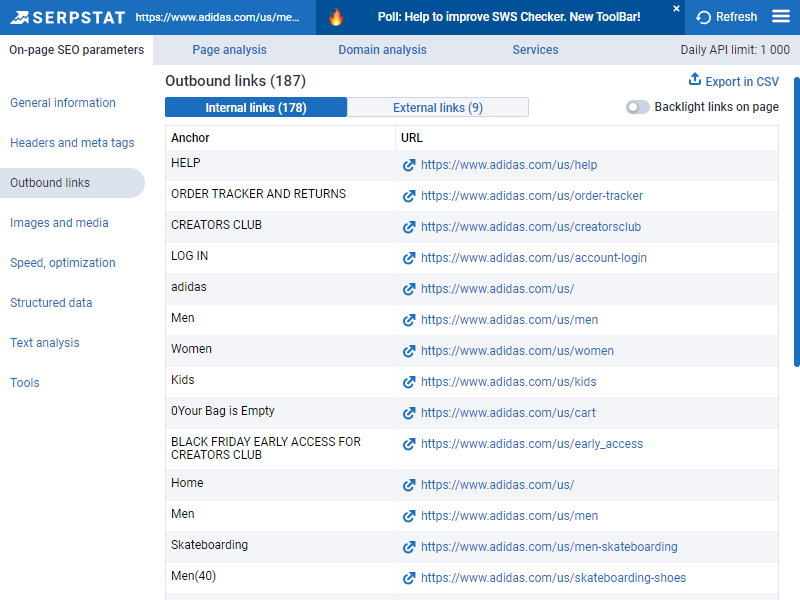Click the fire icon in the banner
Image resolution: width=800 pixels, height=600 pixels.
click(x=336, y=17)
